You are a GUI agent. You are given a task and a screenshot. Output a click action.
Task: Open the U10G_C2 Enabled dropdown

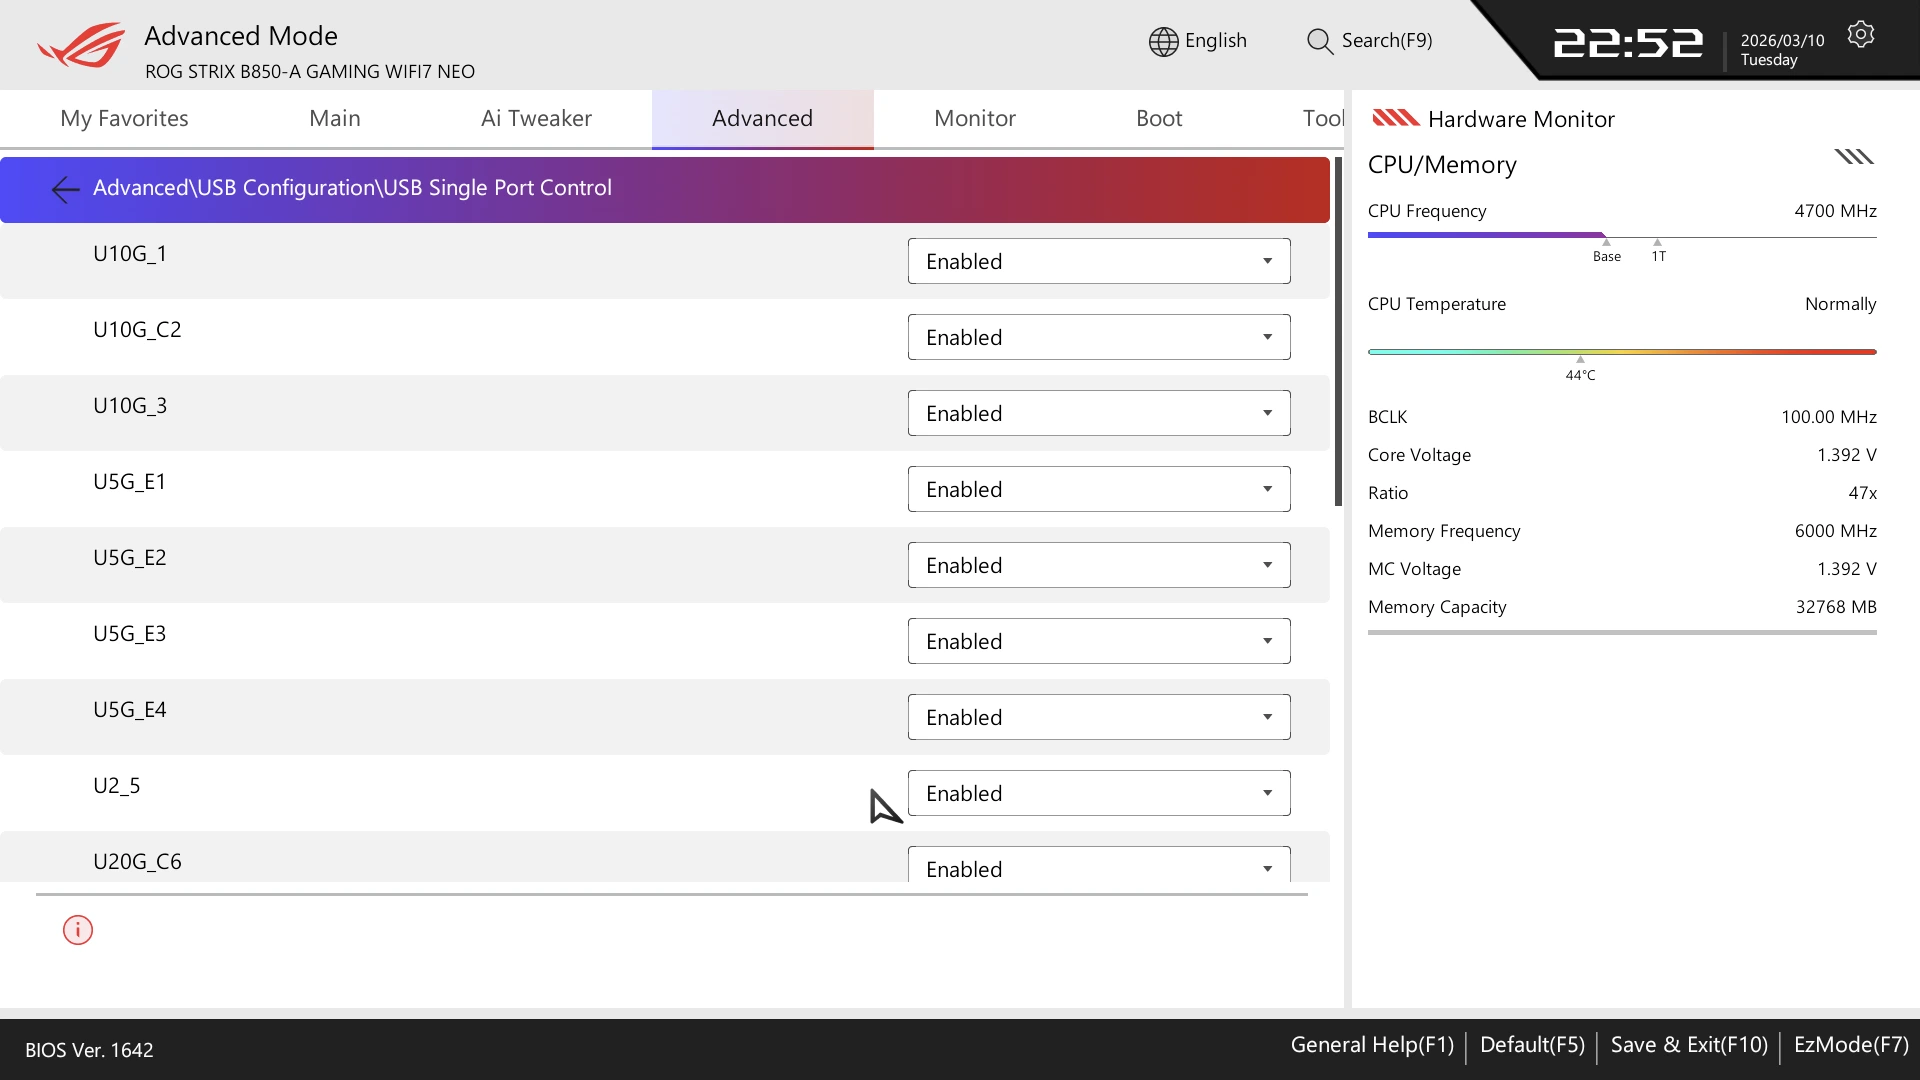click(1098, 337)
